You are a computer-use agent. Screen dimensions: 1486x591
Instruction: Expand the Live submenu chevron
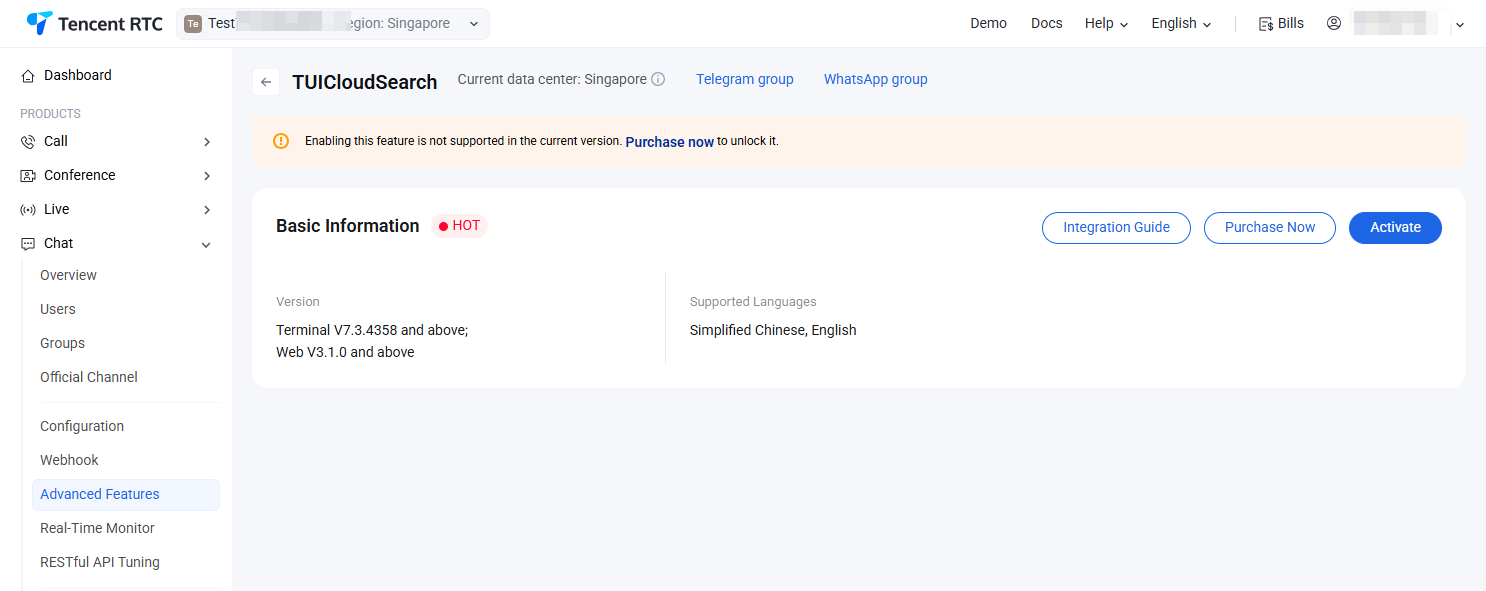click(x=207, y=210)
